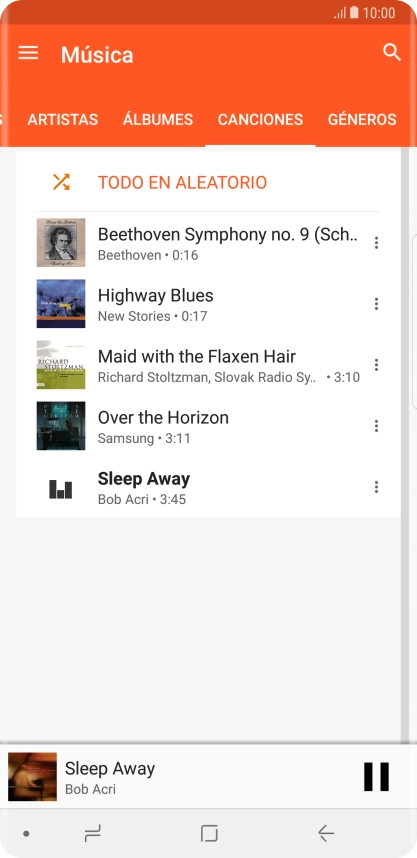This screenshot has height=858, width=417.
Task: Tap the search magnifier icon
Action: coord(392,53)
